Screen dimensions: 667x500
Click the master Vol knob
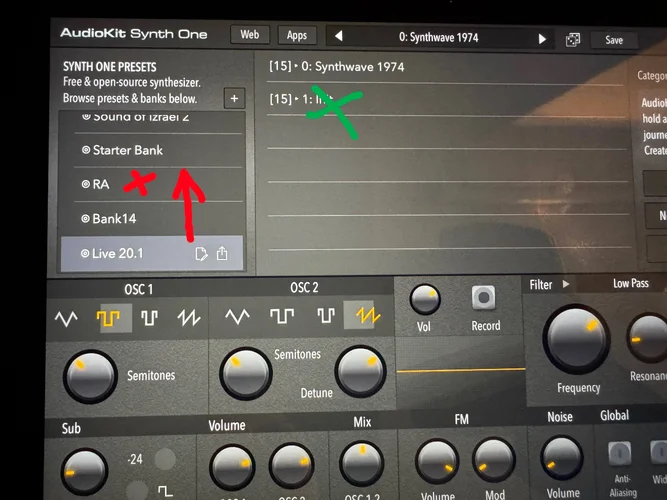425,299
